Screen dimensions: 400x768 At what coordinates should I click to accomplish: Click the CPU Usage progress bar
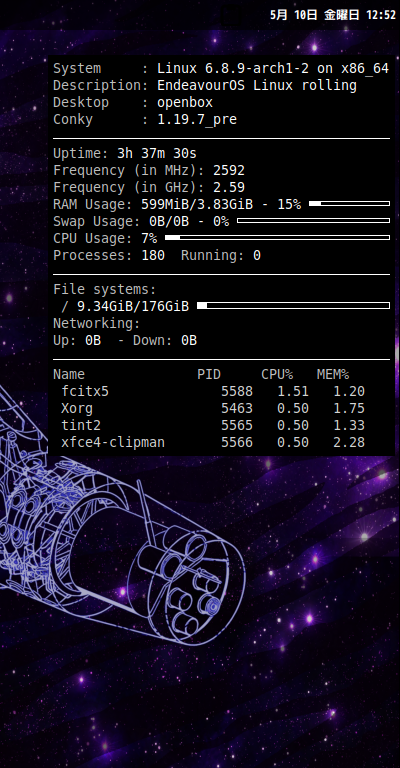coord(278,238)
